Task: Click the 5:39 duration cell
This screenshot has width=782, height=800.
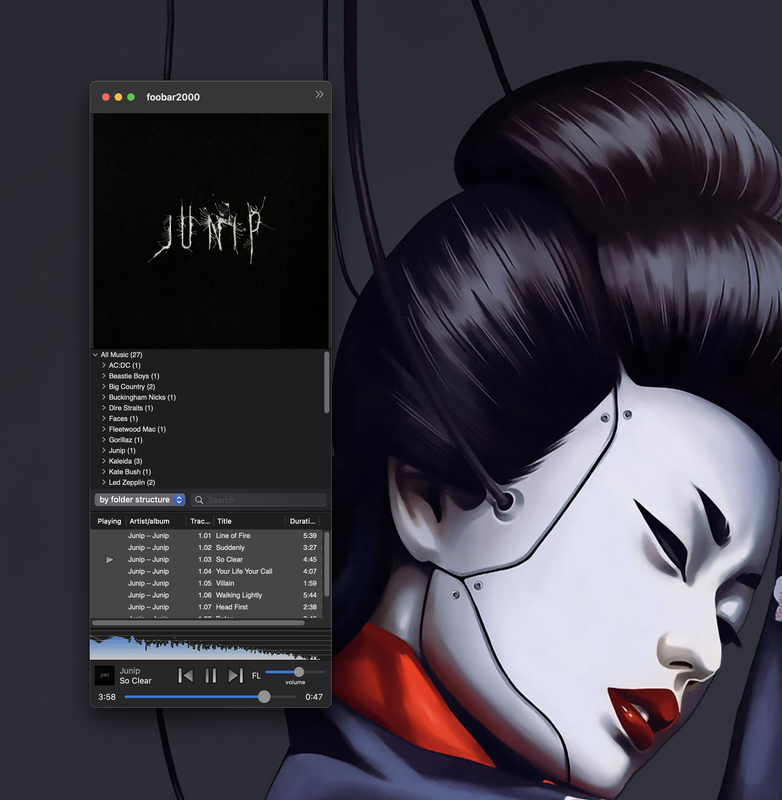Action: coord(310,536)
